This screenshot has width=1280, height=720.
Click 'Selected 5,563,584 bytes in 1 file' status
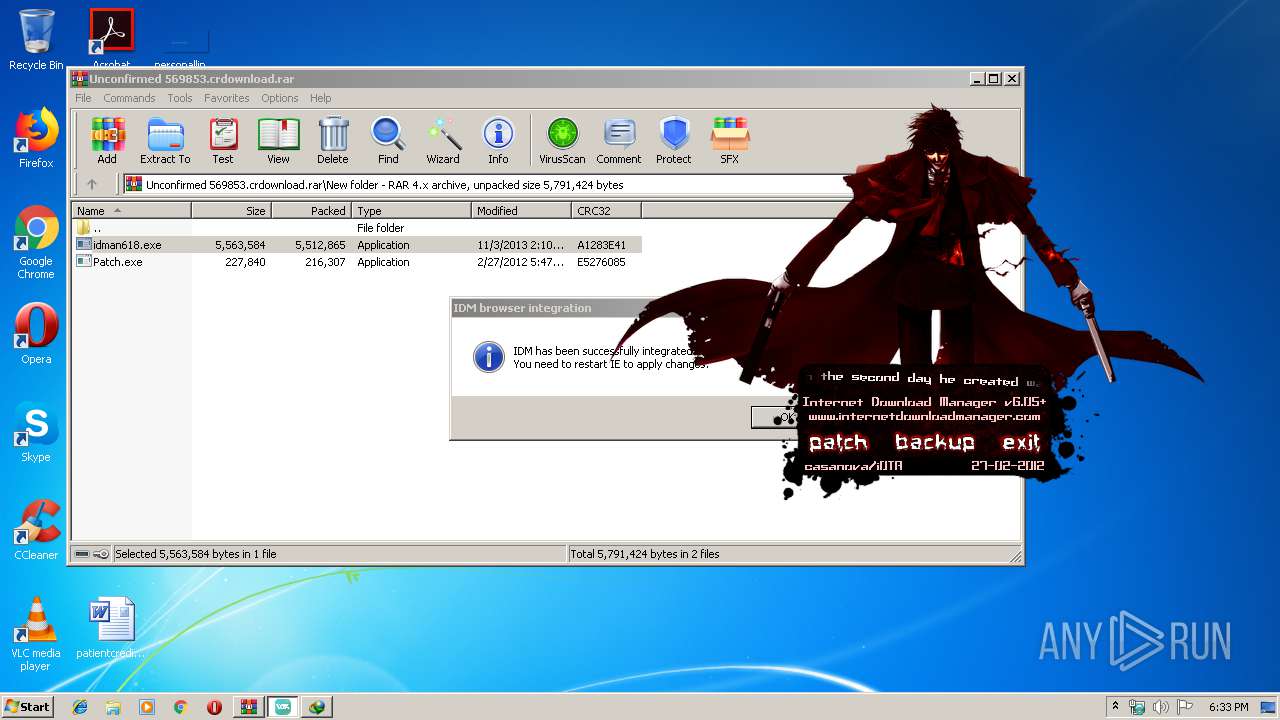pos(196,554)
